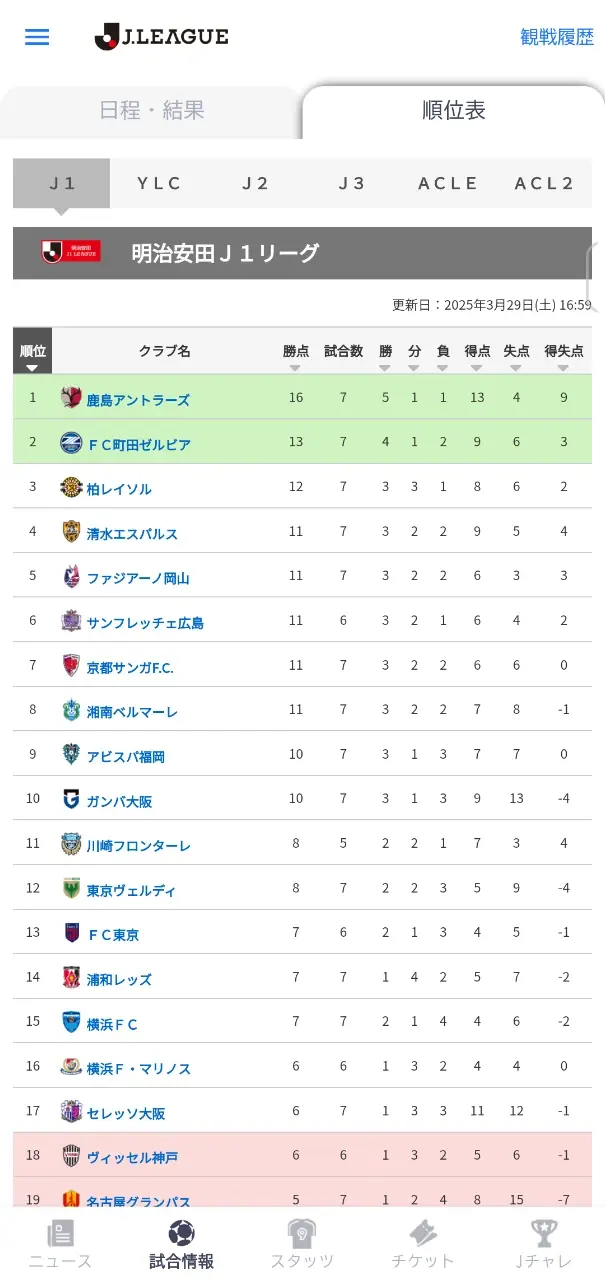Open the ニュース news icon
Screen dimensions: 605x1280
point(60,1233)
